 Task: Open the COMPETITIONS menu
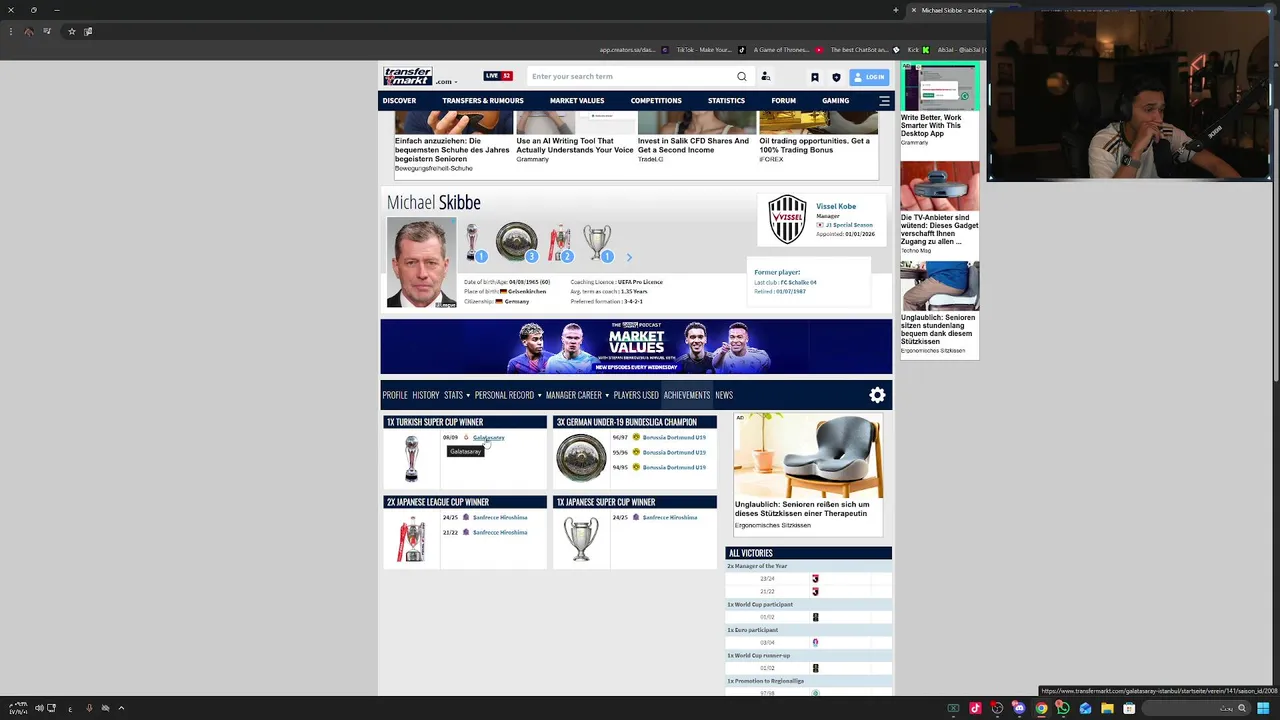(656, 100)
